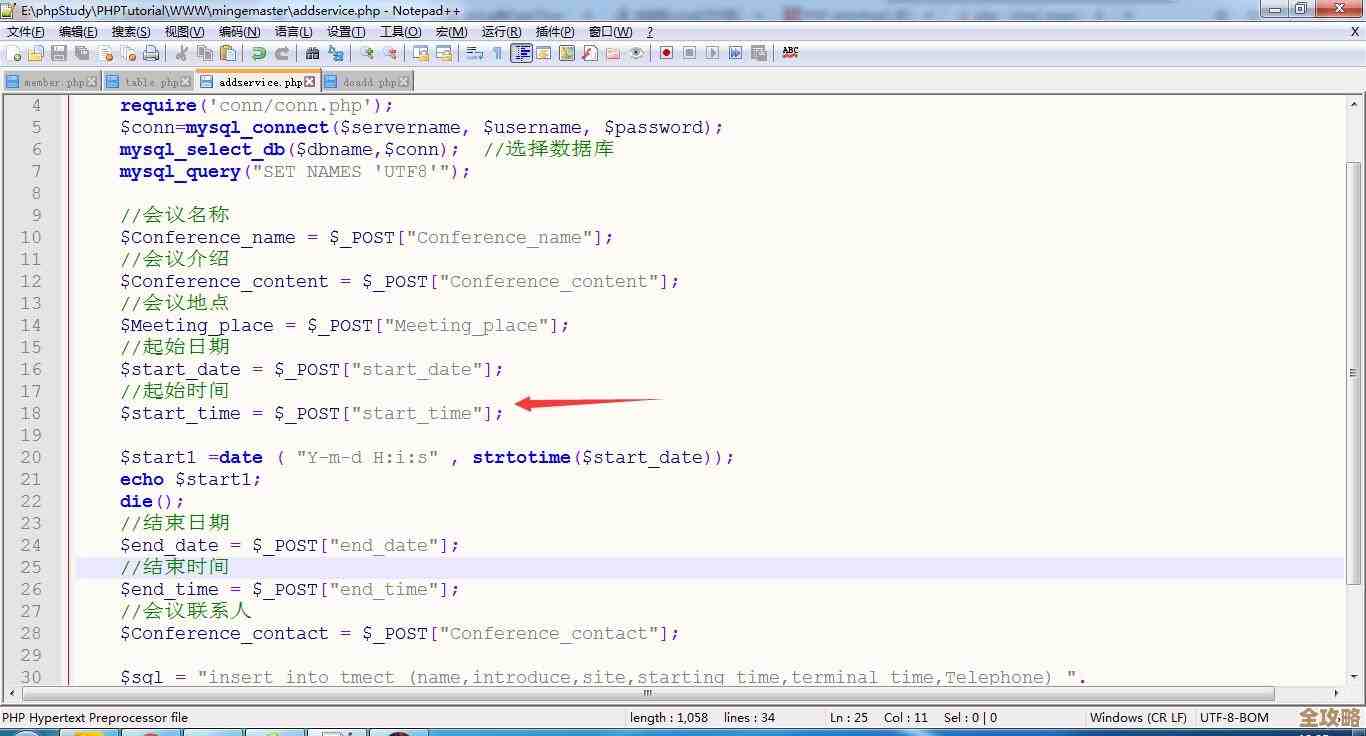Click the vertical scrollbar down arrow
The width and height of the screenshot is (1366, 736).
tap(1354, 675)
